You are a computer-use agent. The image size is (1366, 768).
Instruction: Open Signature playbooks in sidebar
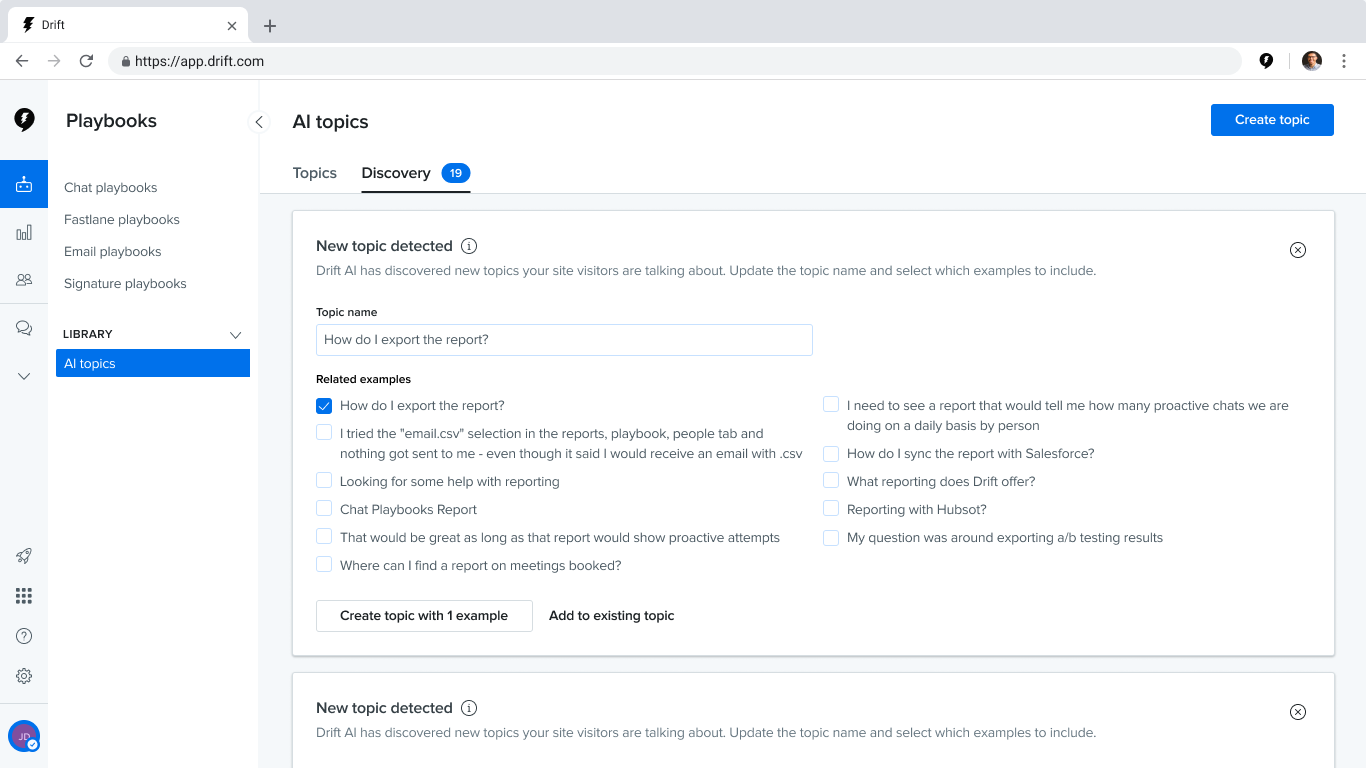pyautogui.click(x=125, y=283)
